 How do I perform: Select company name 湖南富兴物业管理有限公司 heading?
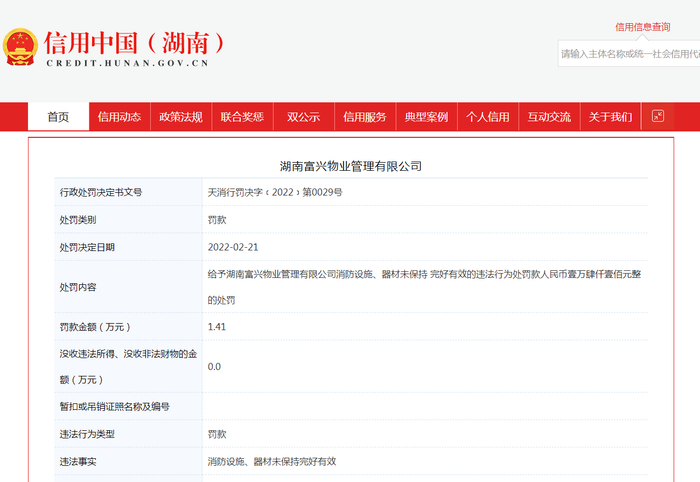pos(351,166)
